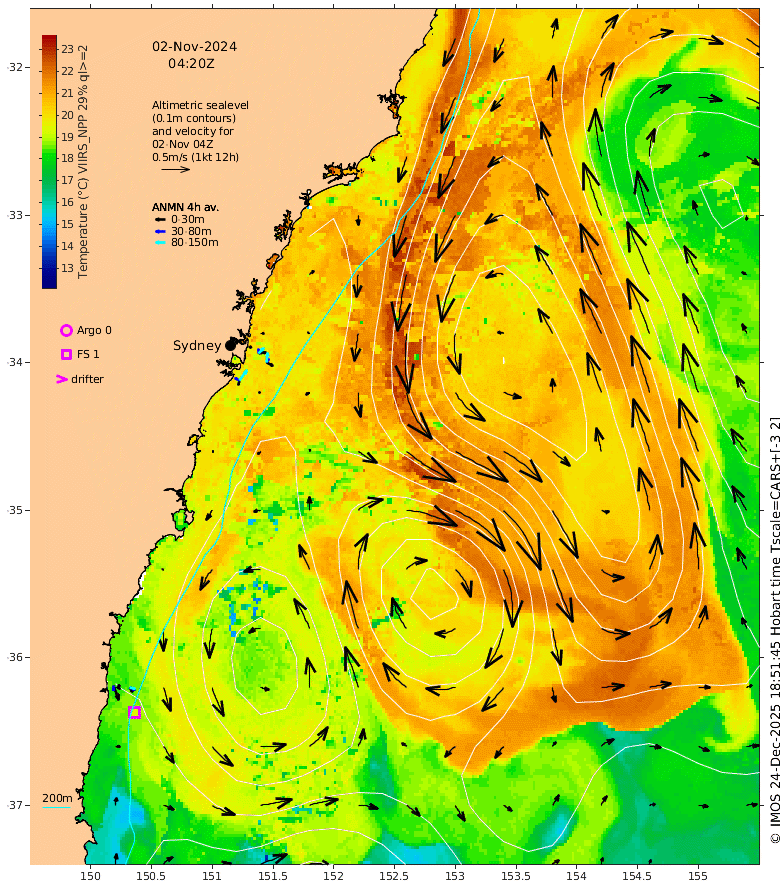The height and width of the screenshot is (890, 780).
Task: Click the 18 tick on the colorbar
Action: pos(68,158)
